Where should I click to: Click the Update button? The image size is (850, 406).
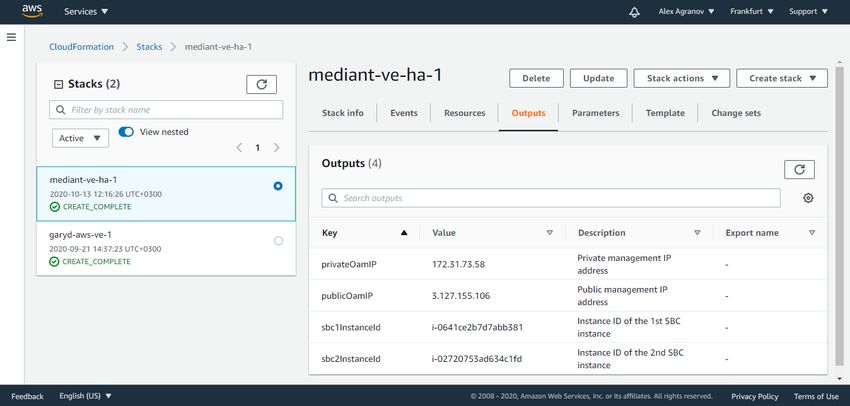(598, 78)
